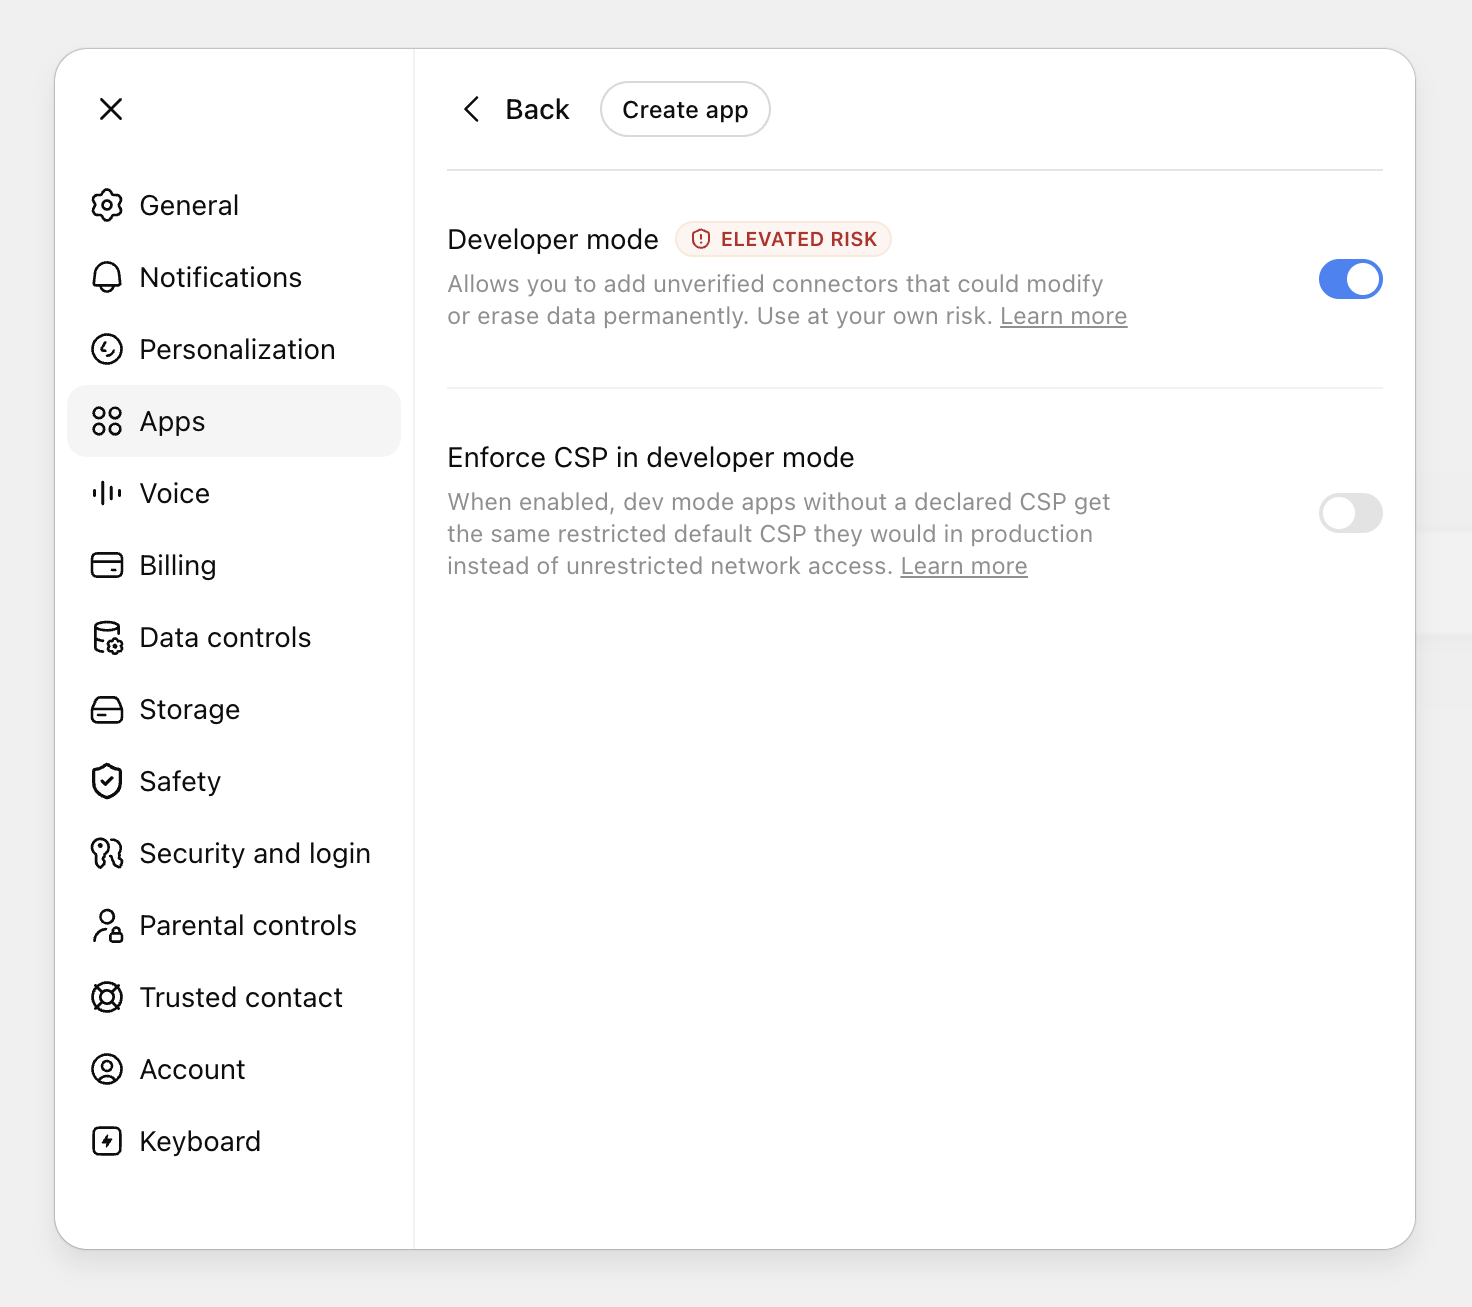Open the Data controls section
This screenshot has width=1472, height=1307.
coord(234,637)
